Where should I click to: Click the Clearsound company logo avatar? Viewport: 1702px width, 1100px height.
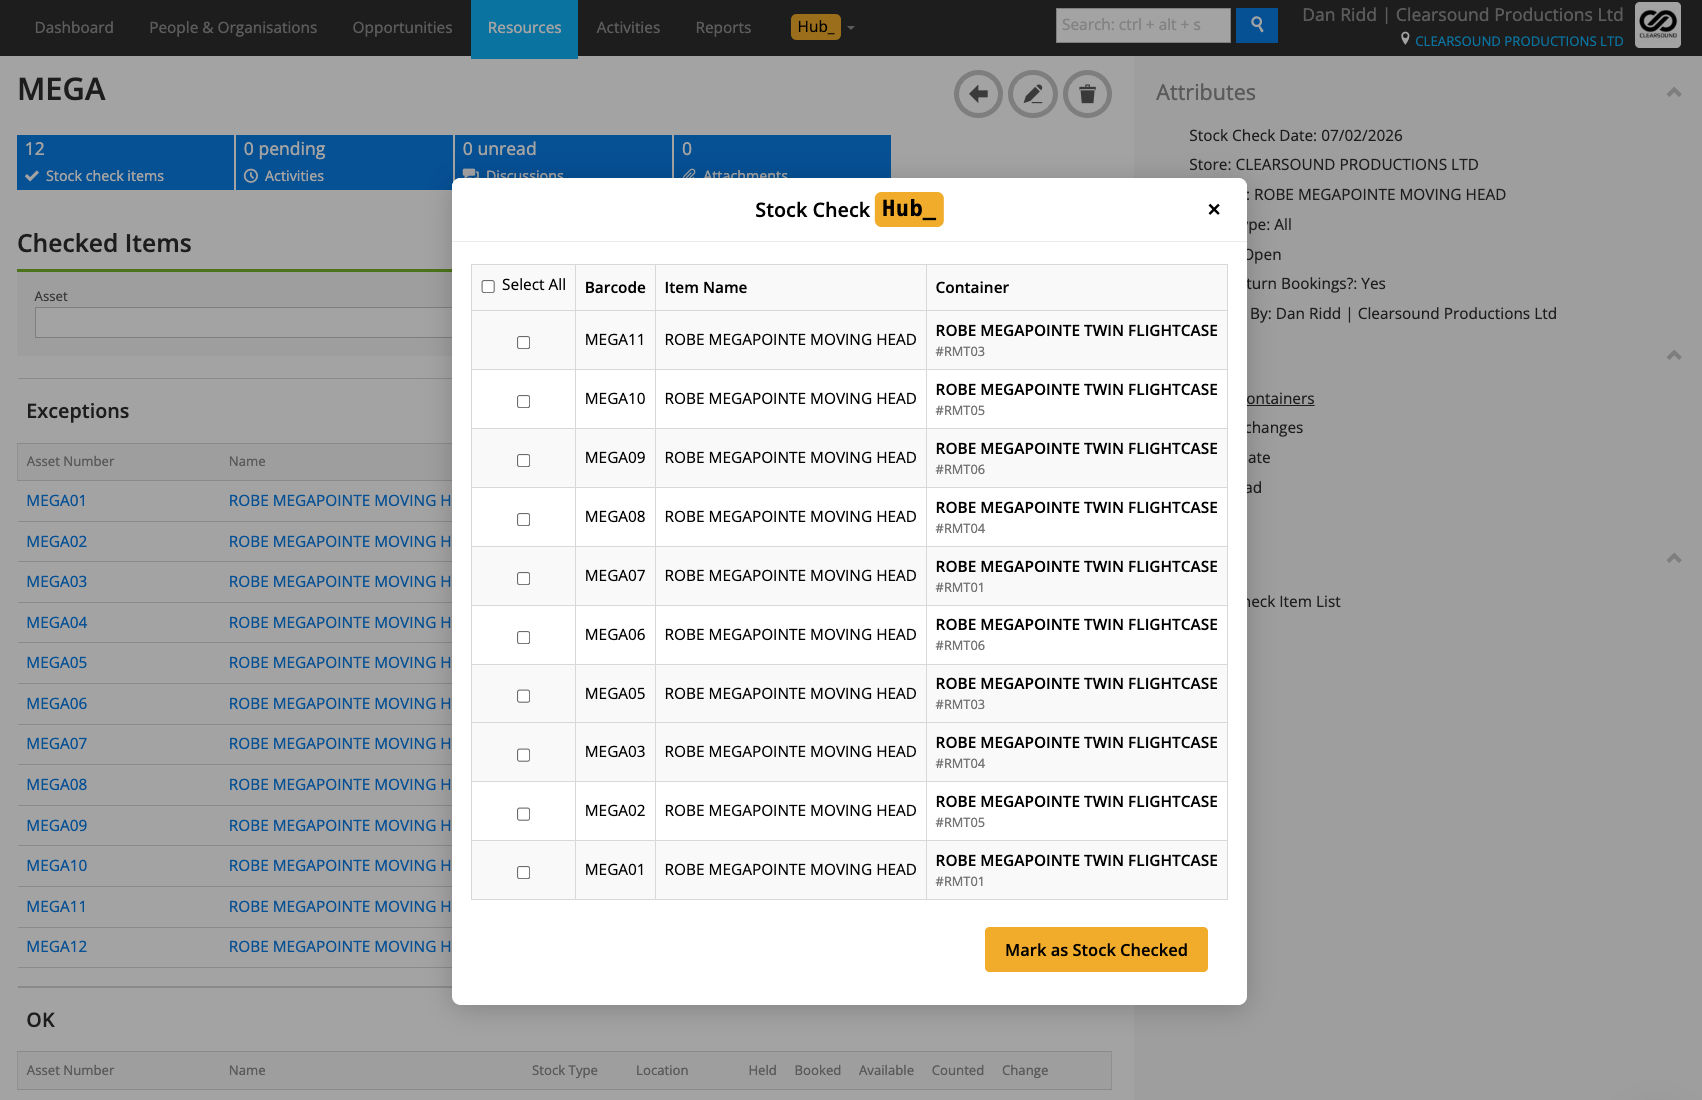tap(1658, 25)
